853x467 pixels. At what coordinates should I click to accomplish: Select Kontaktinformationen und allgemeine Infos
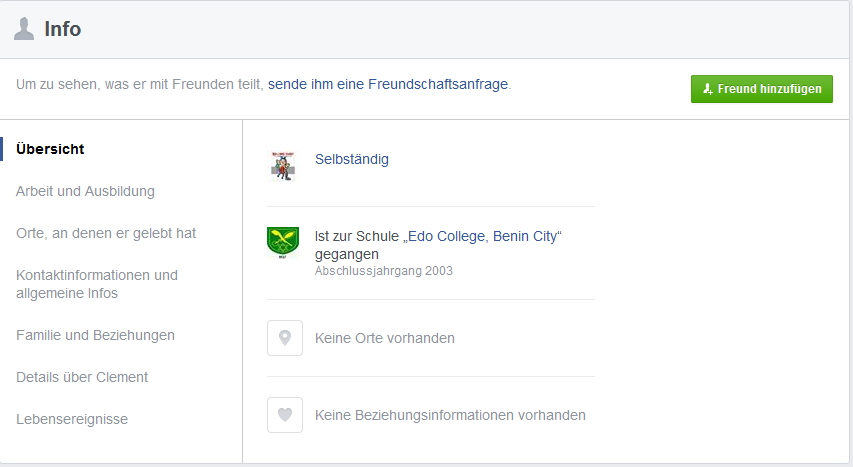point(97,284)
